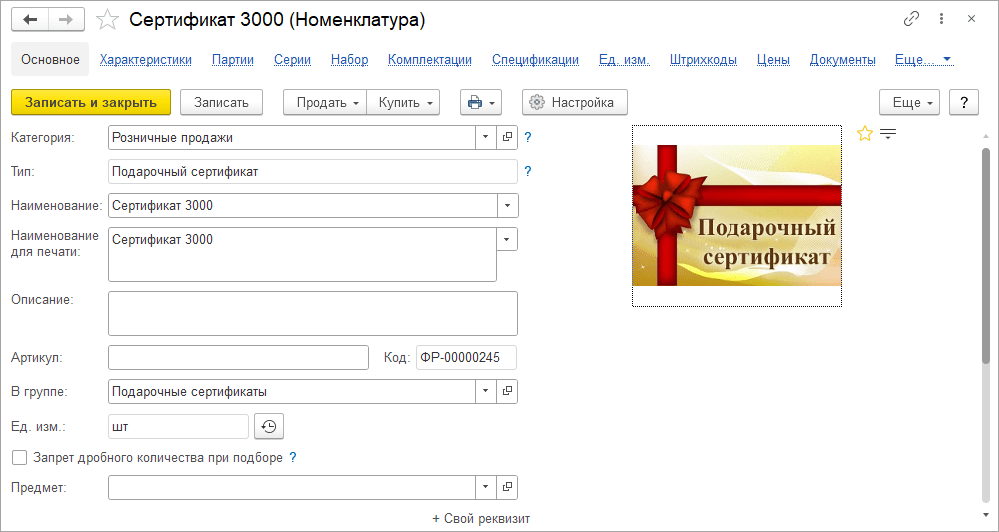
Task: Open the Купить dropdown button
Action: pyautogui.click(x=403, y=102)
